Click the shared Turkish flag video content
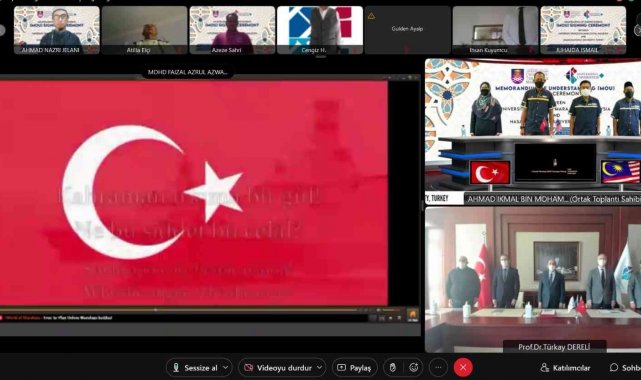 click(x=193, y=193)
